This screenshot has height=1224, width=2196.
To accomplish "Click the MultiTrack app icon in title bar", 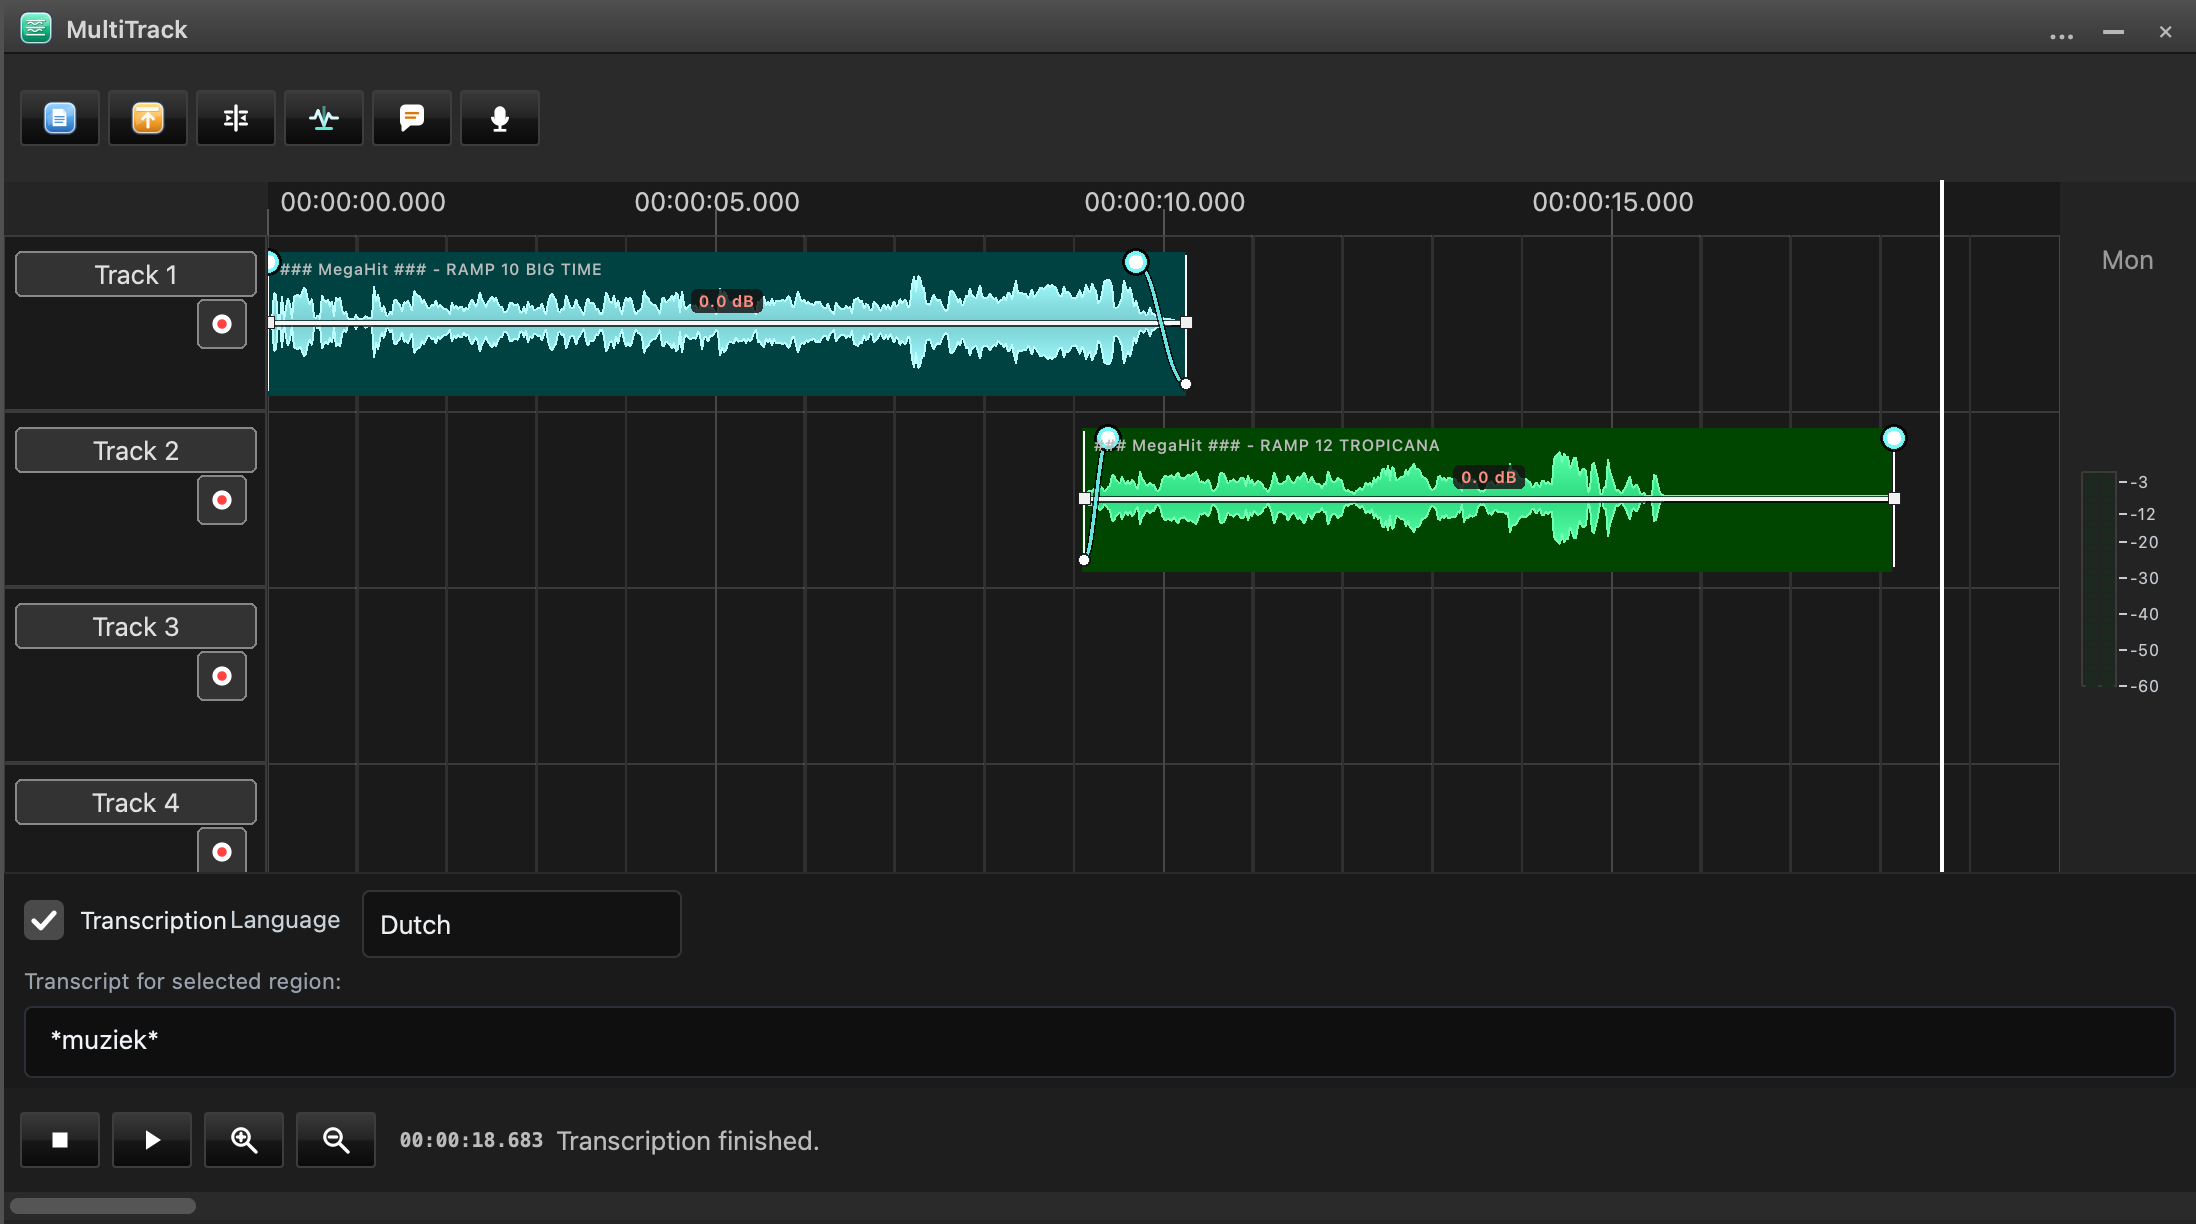I will pyautogui.click(x=36, y=28).
